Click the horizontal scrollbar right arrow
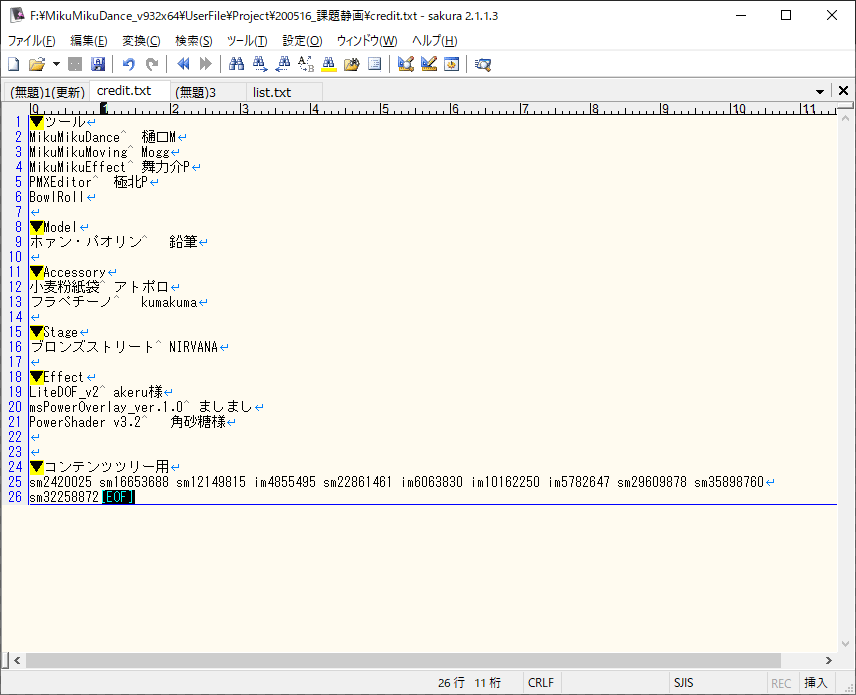The image size is (856, 695). [x=827, y=660]
